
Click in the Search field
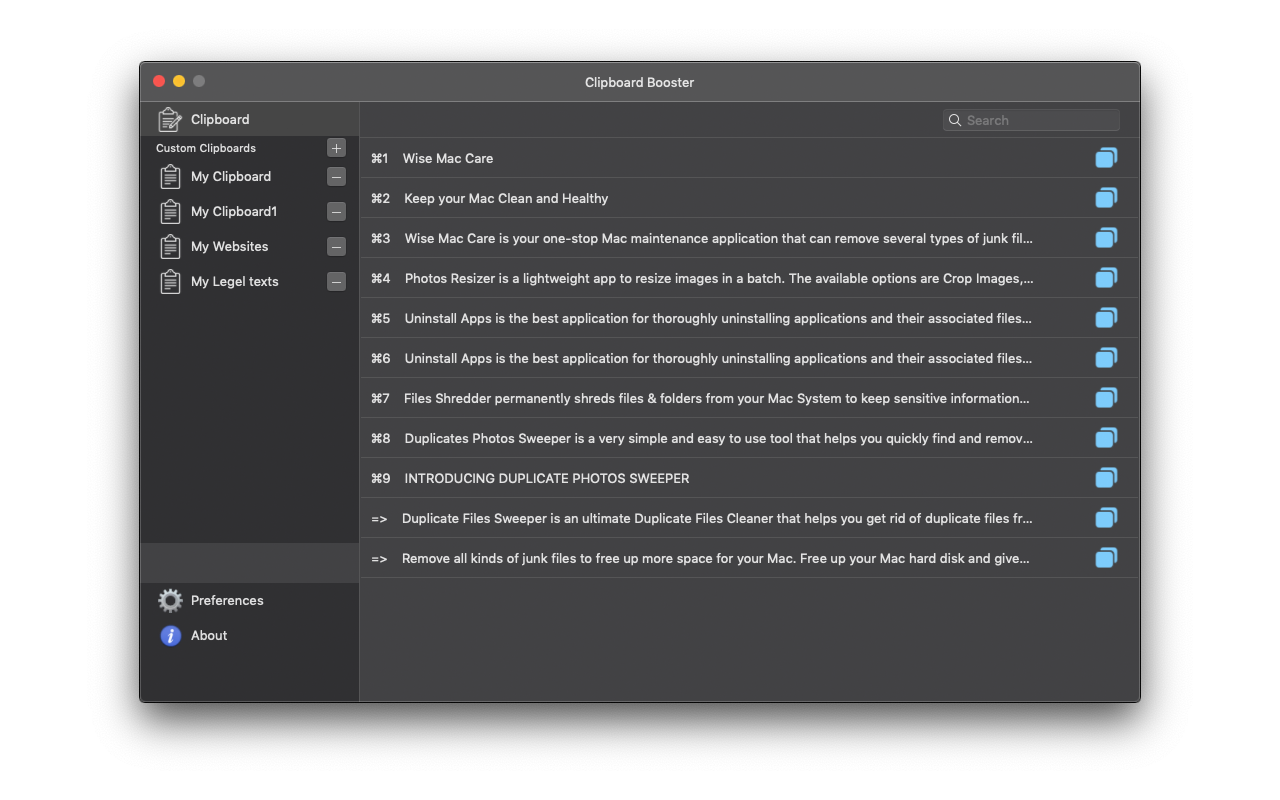1031,120
